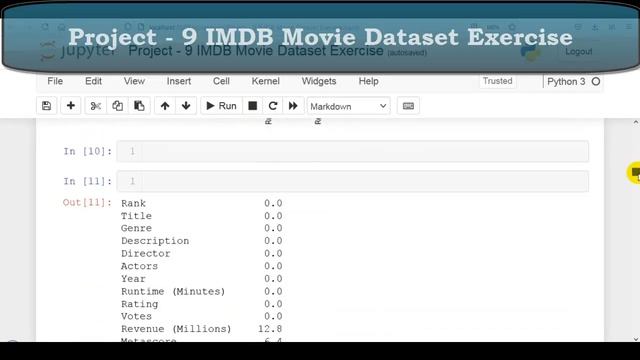Open the Cell menu

coord(221,81)
